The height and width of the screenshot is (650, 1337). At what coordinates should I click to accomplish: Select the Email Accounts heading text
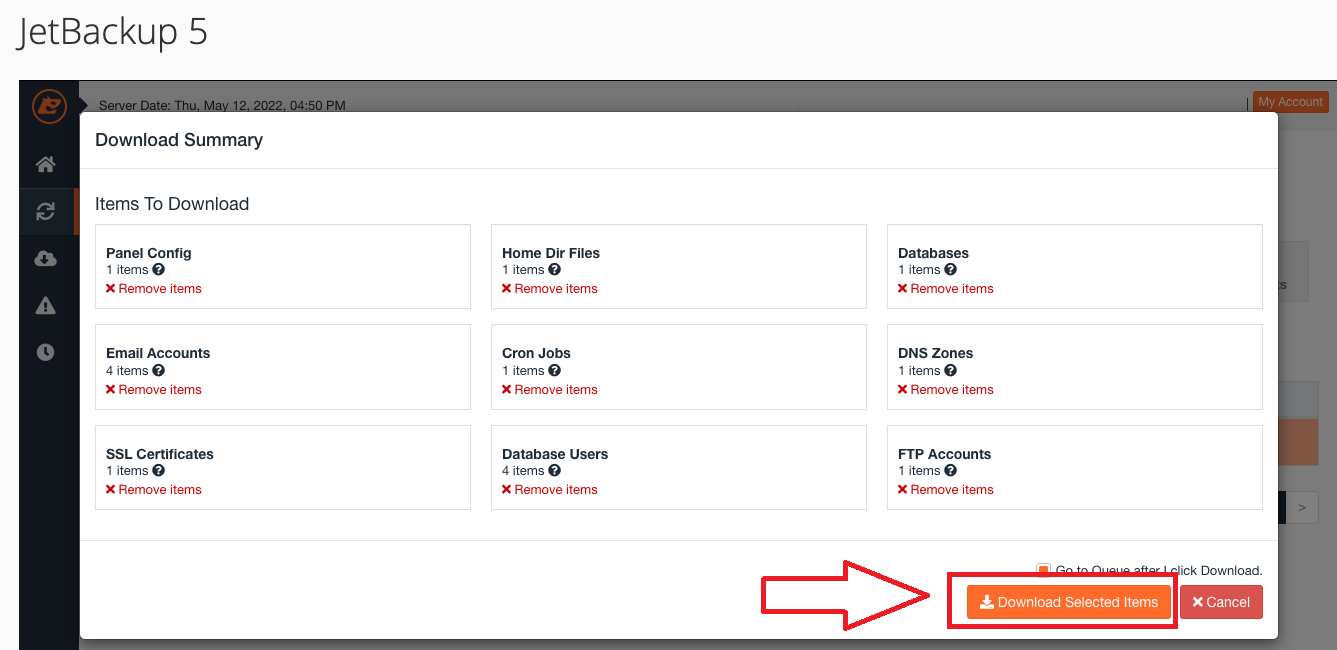(x=158, y=353)
